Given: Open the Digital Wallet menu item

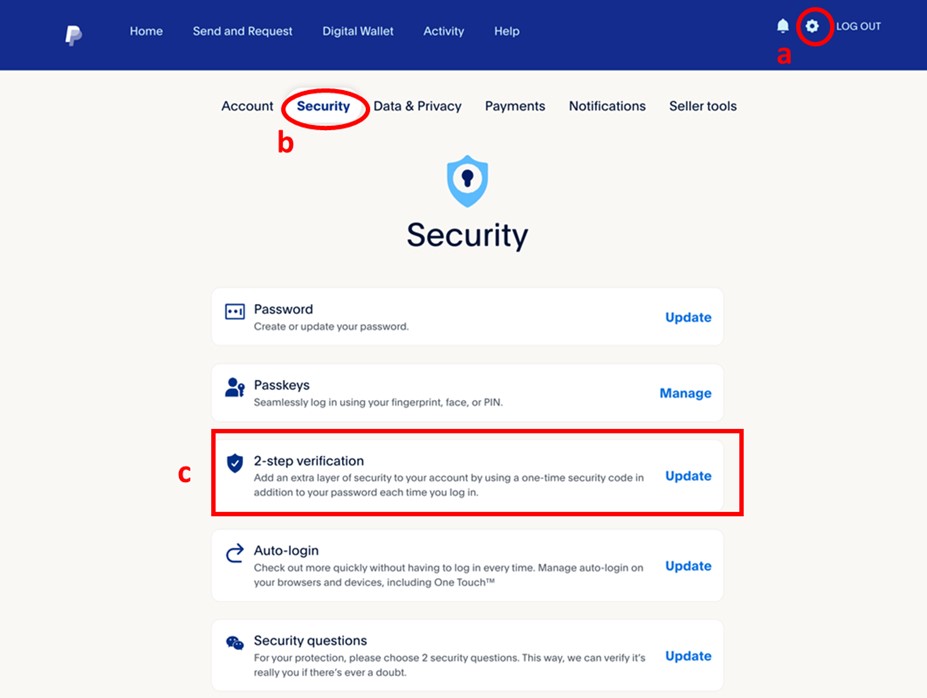Looking at the screenshot, I should (x=357, y=31).
